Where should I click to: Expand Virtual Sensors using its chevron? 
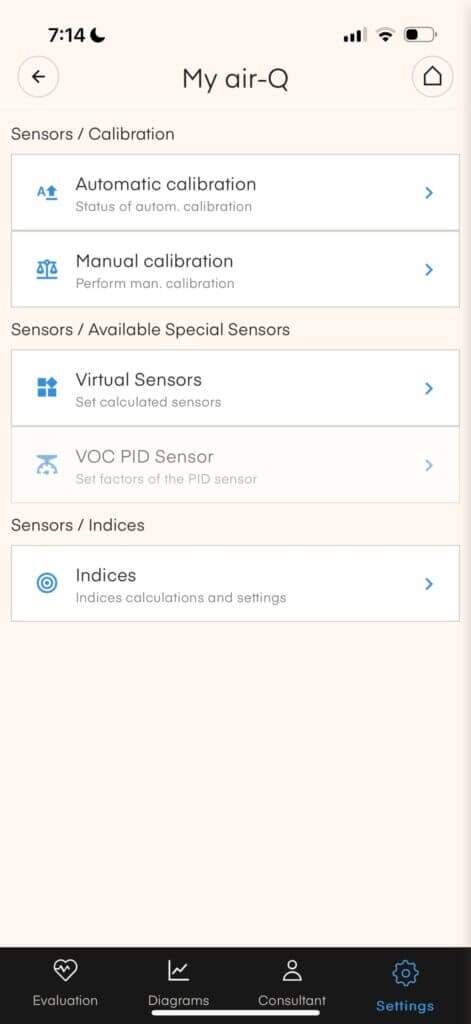coord(429,388)
